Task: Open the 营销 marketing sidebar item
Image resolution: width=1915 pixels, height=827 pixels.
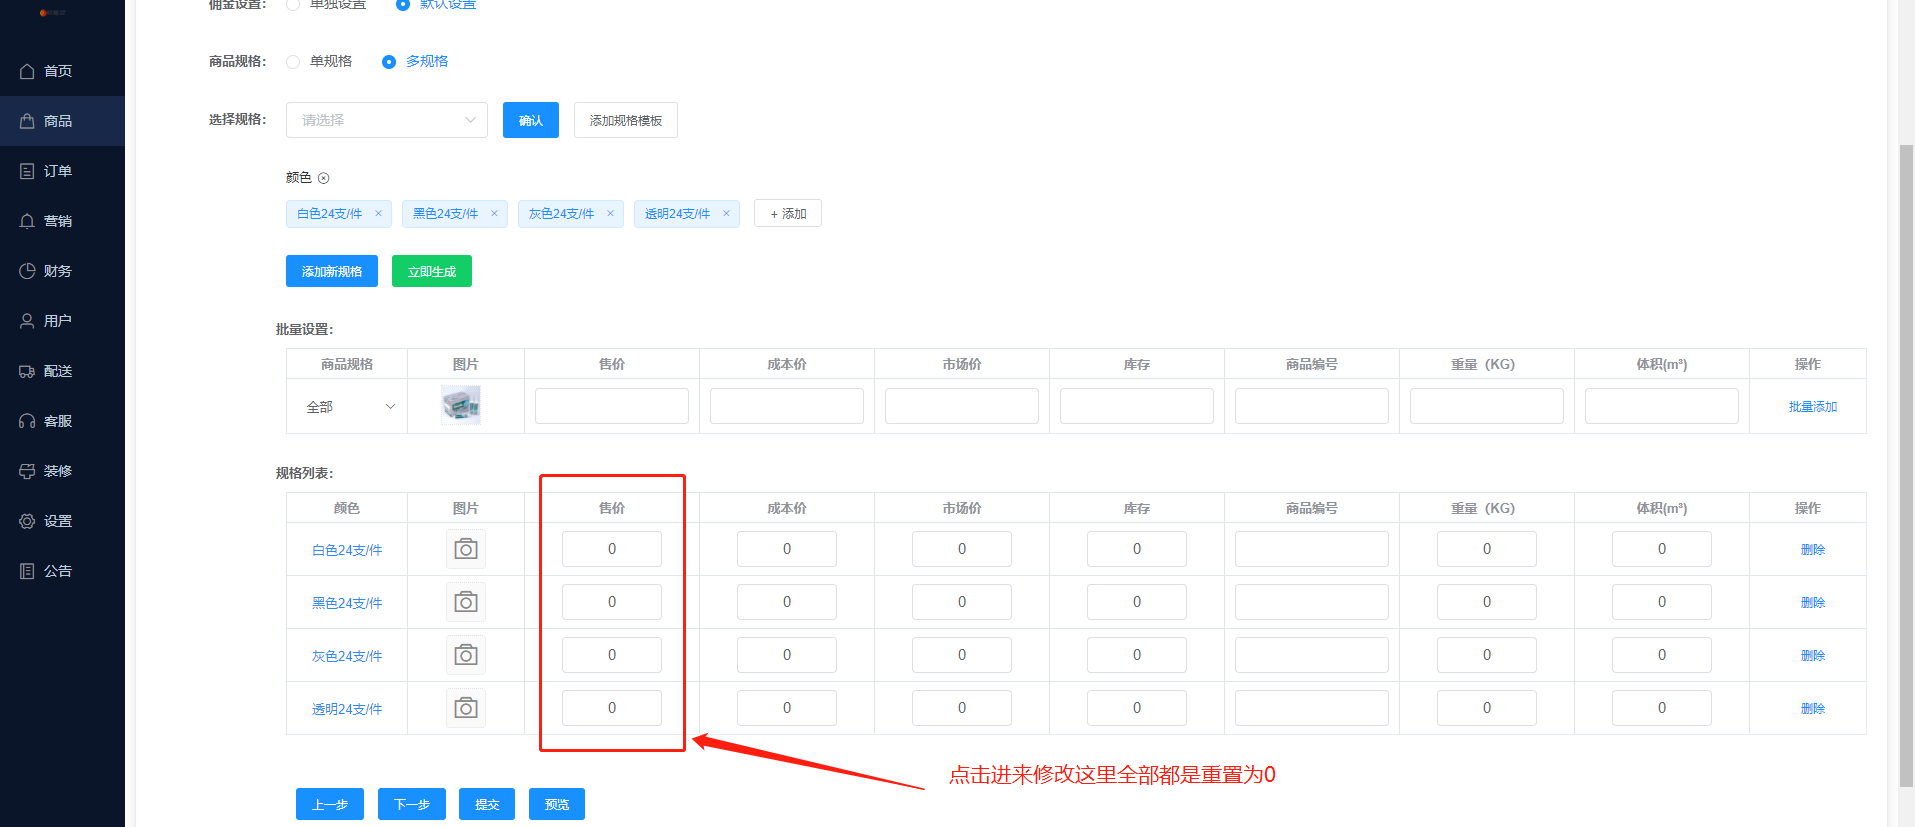Action: coord(62,221)
